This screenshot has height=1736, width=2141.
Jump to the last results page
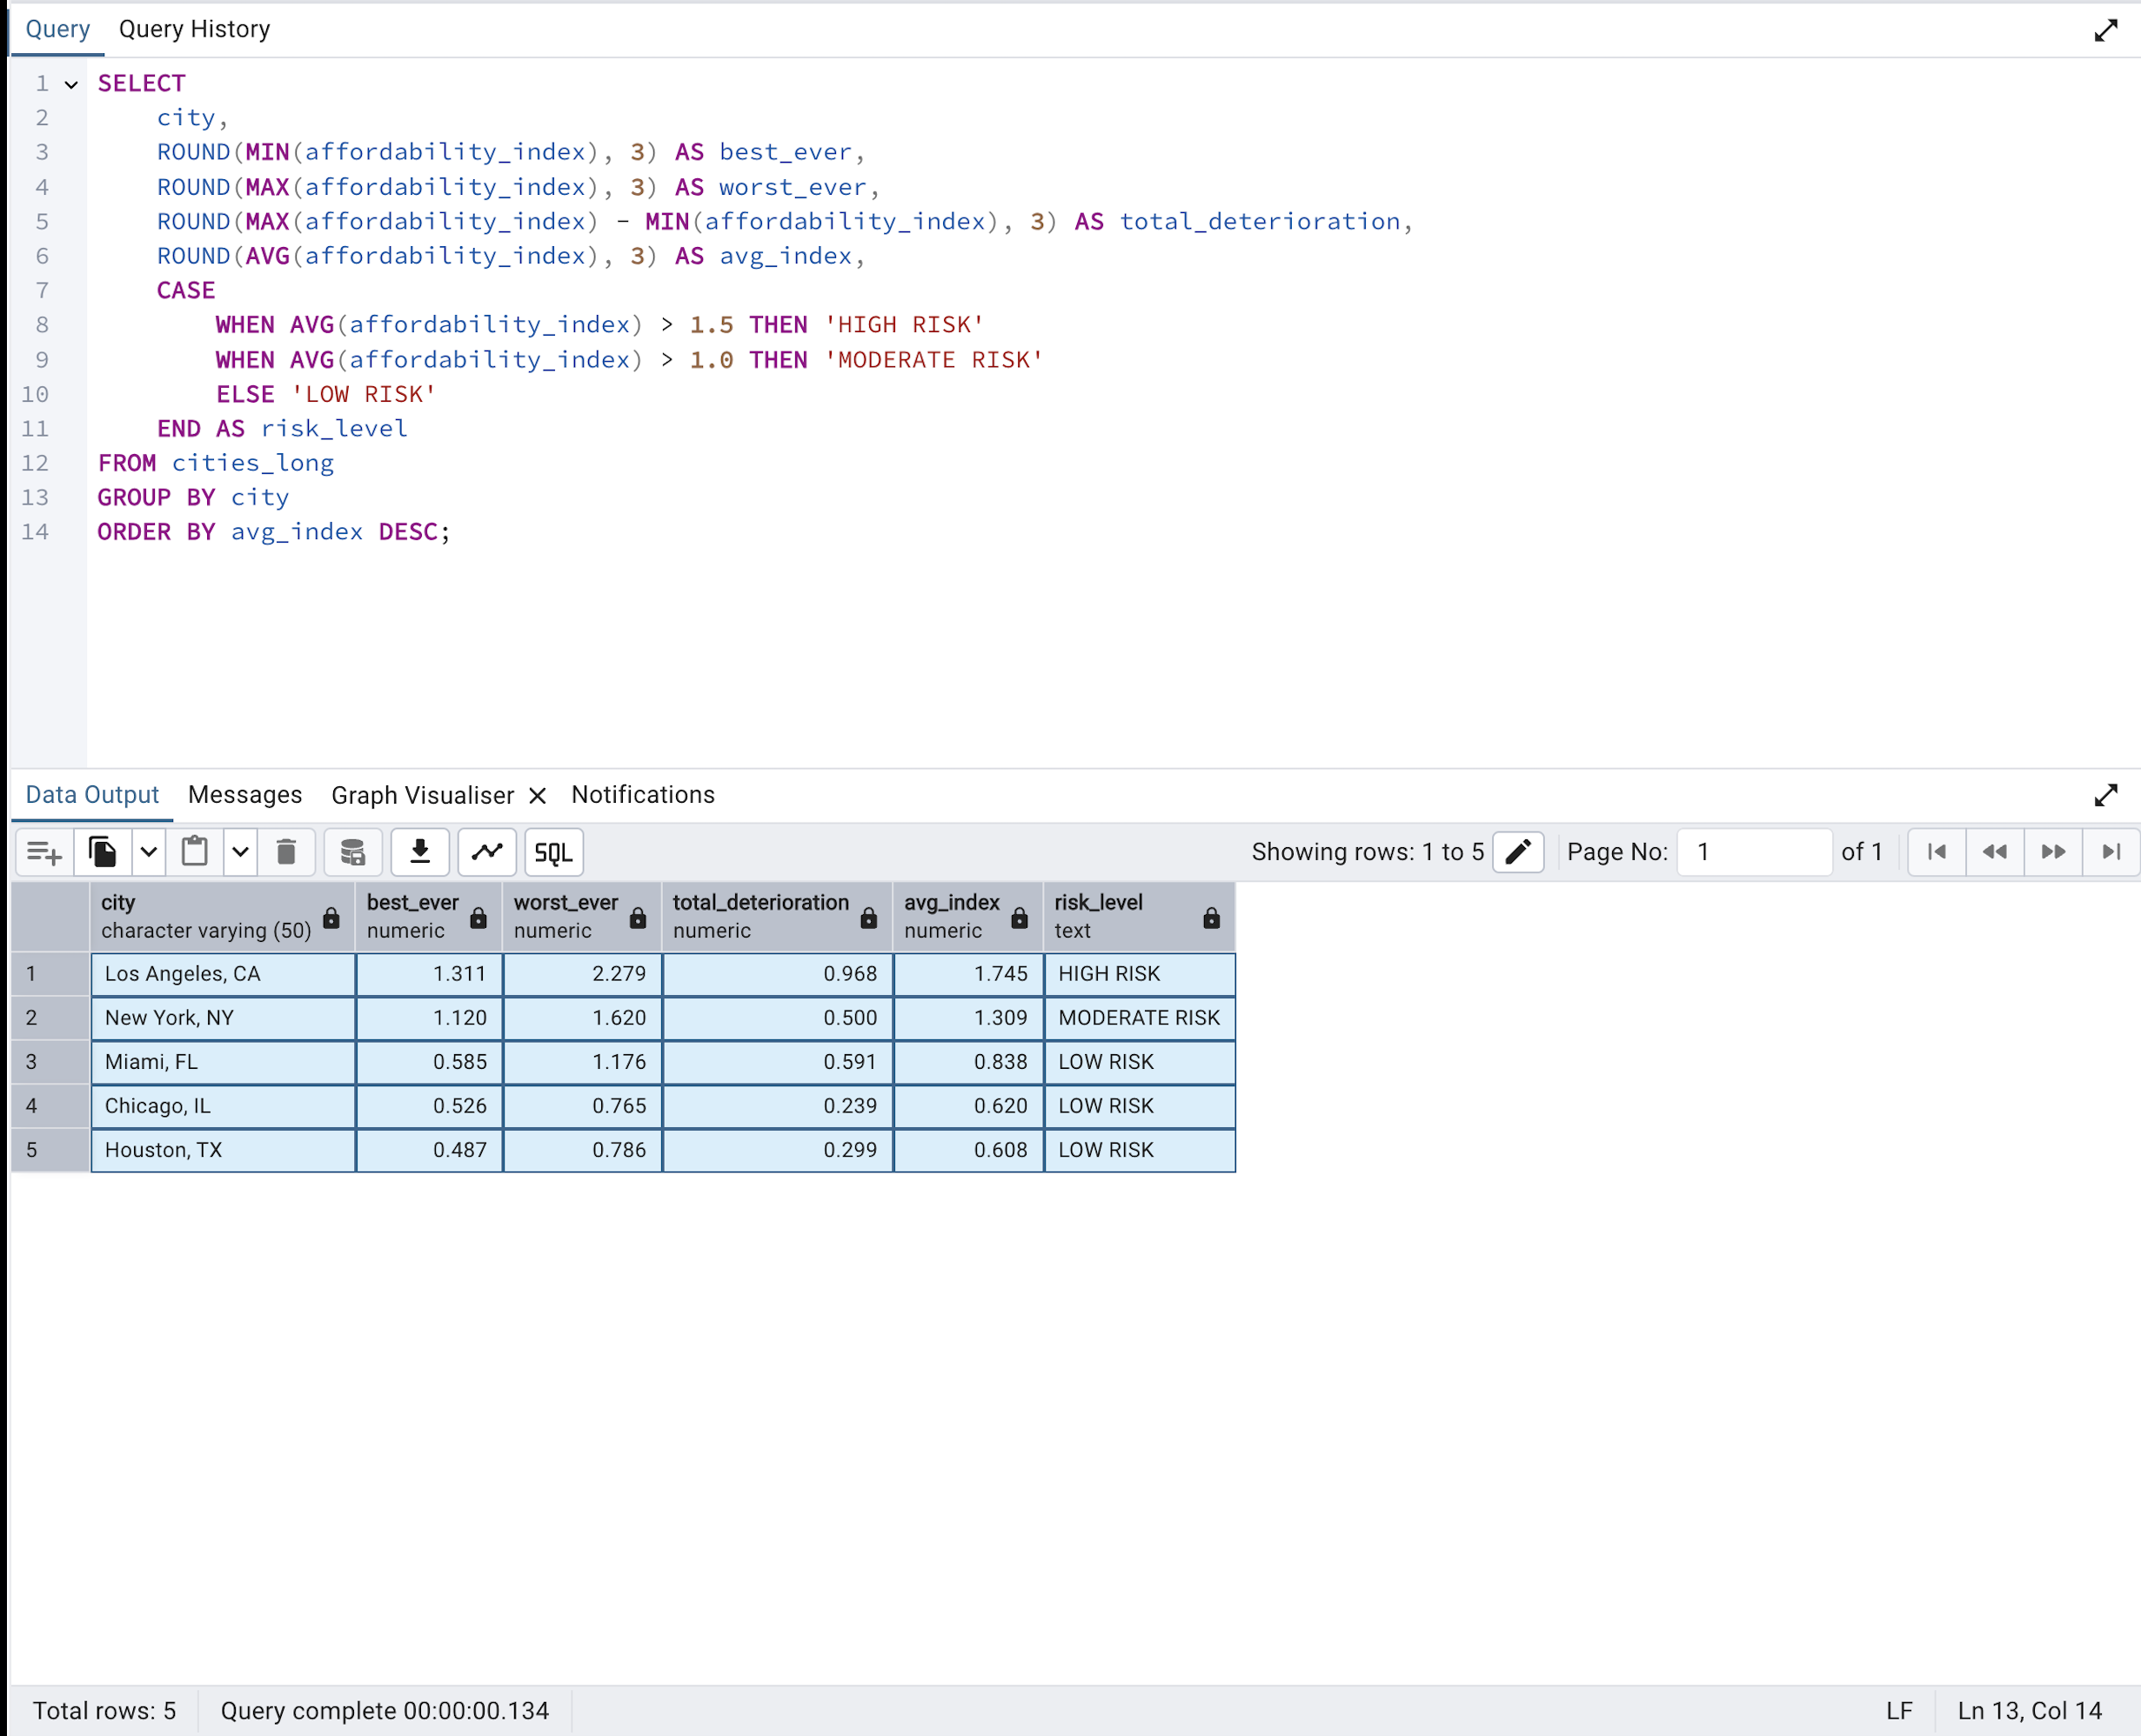[x=2111, y=852]
